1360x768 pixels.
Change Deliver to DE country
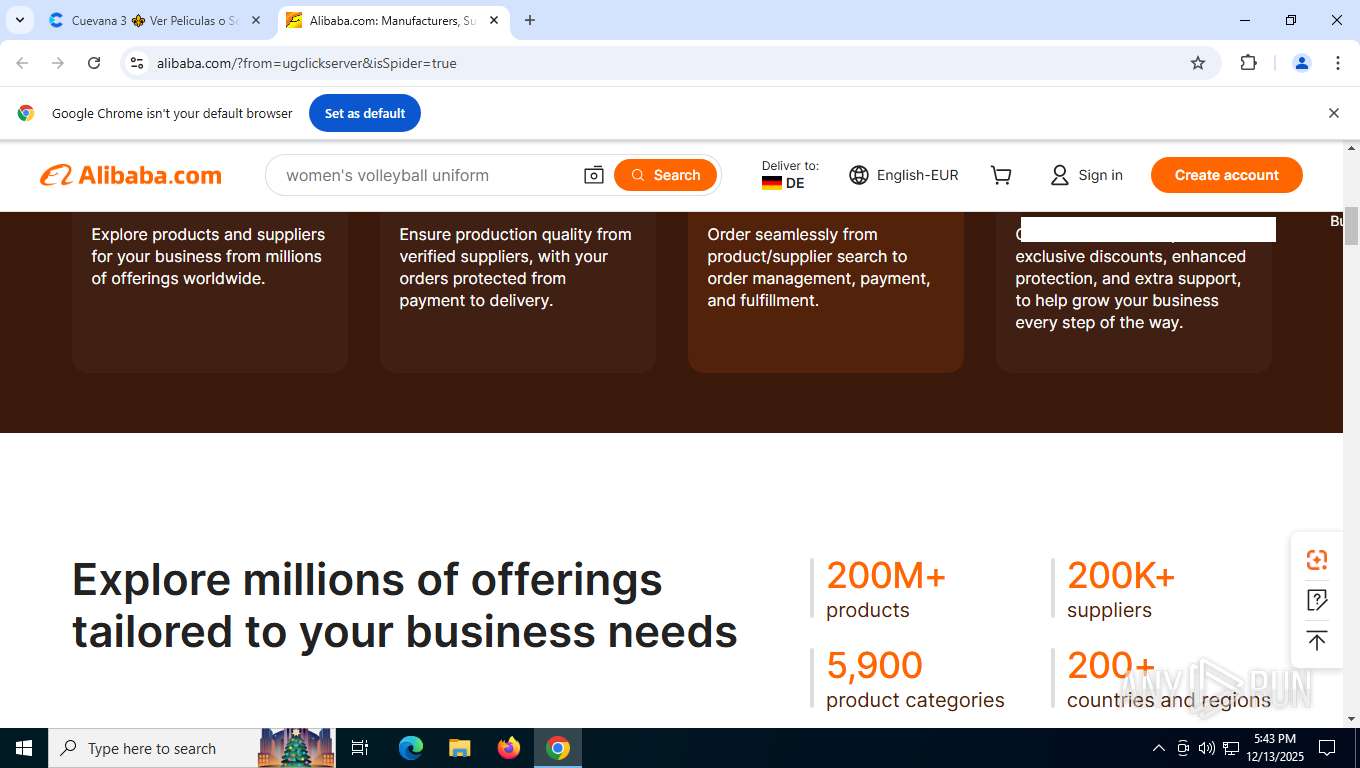(x=790, y=175)
